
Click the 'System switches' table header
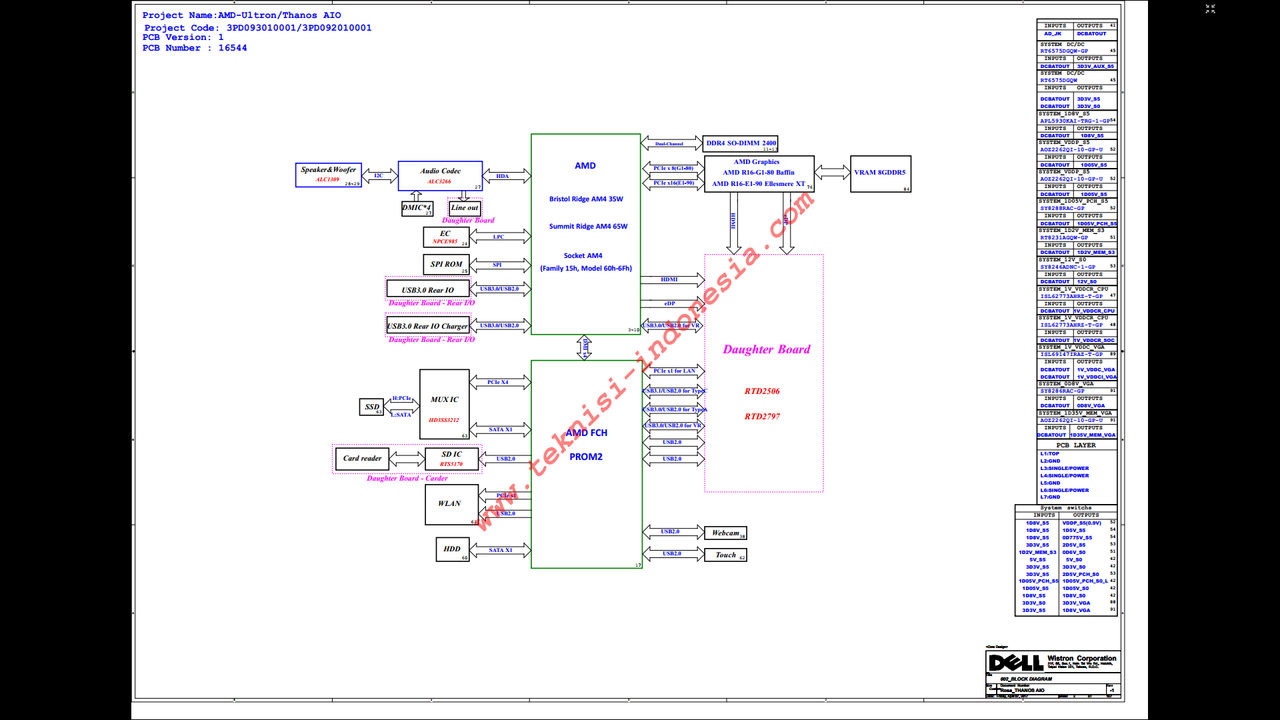[x=1066, y=508]
